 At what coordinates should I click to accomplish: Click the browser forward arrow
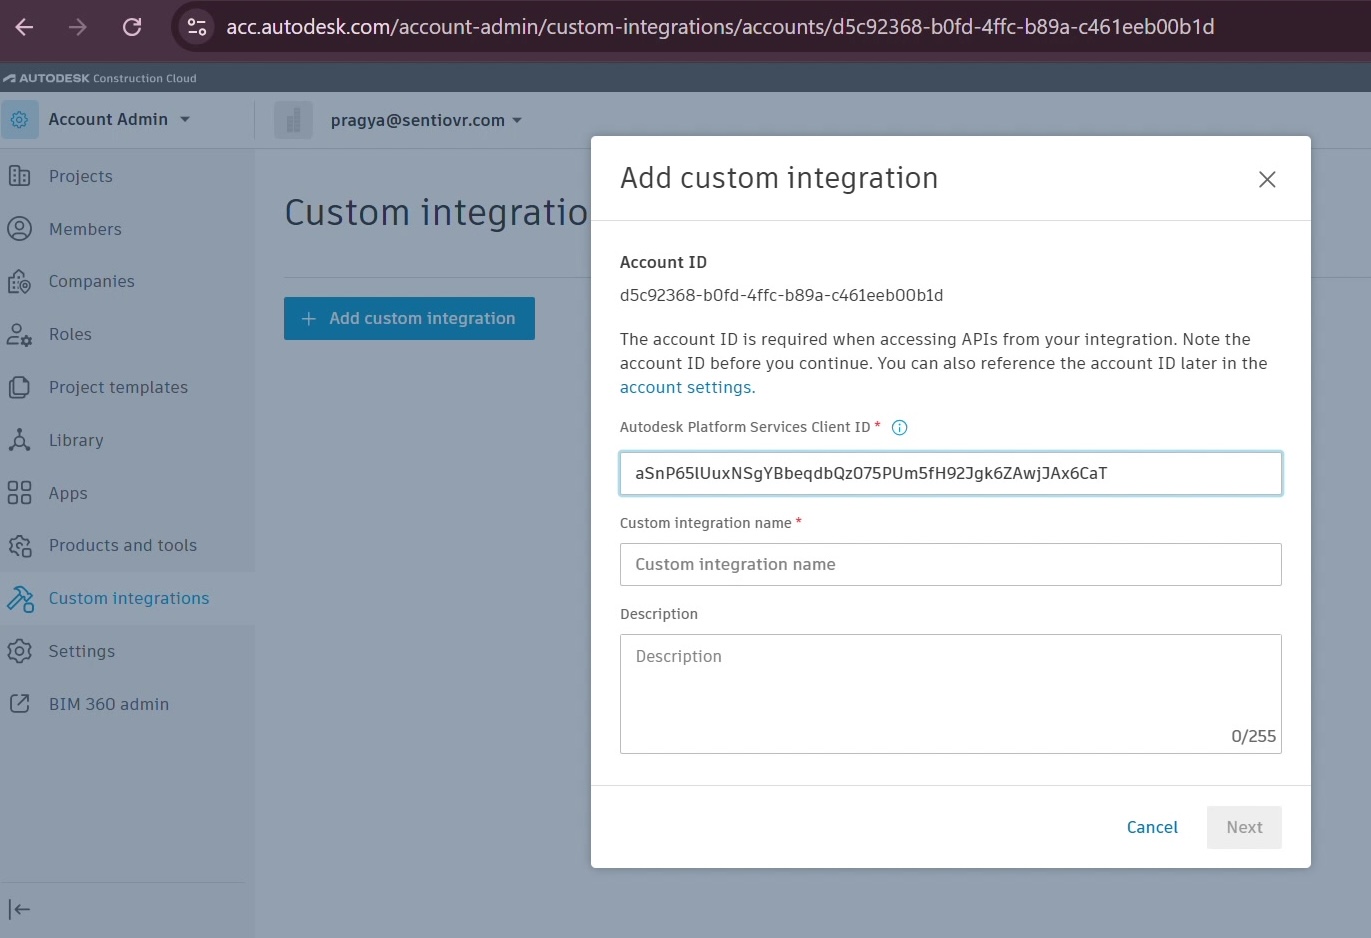pos(78,27)
